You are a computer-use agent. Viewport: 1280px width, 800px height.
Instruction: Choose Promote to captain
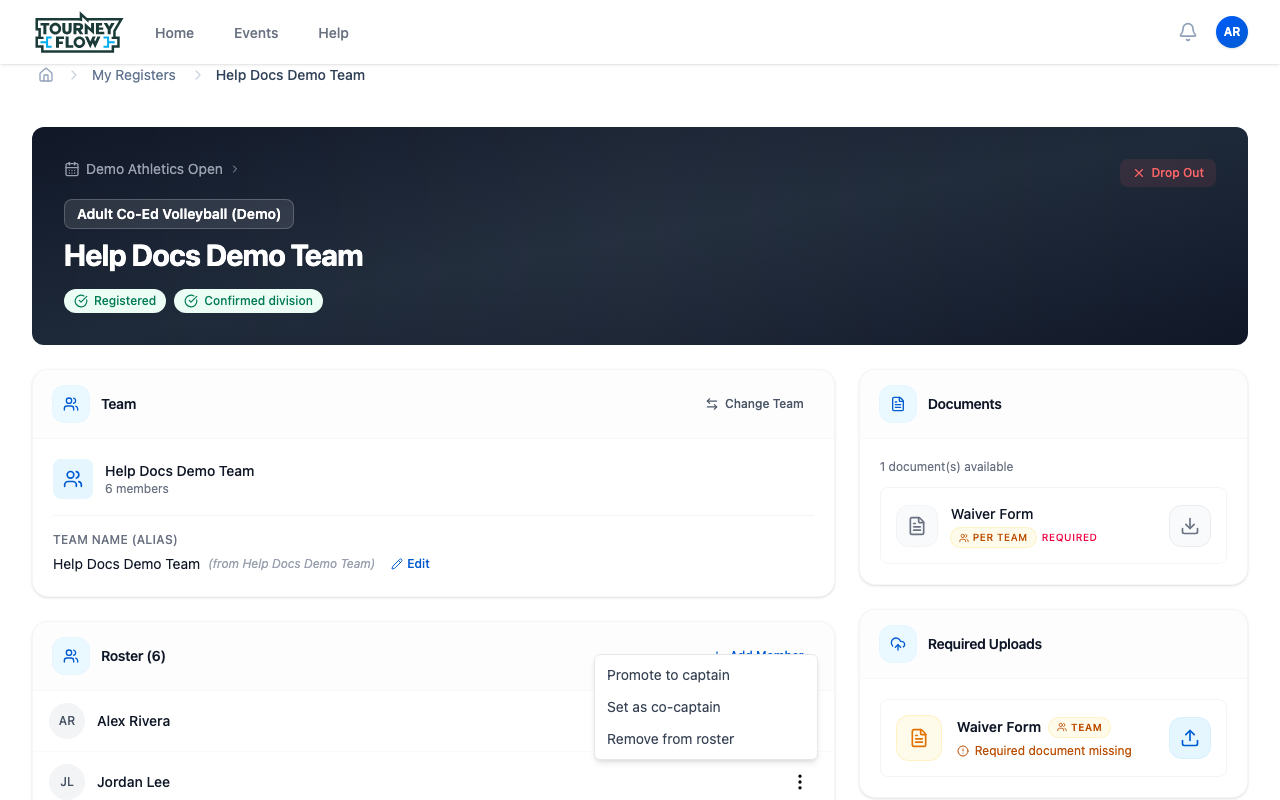706,675
